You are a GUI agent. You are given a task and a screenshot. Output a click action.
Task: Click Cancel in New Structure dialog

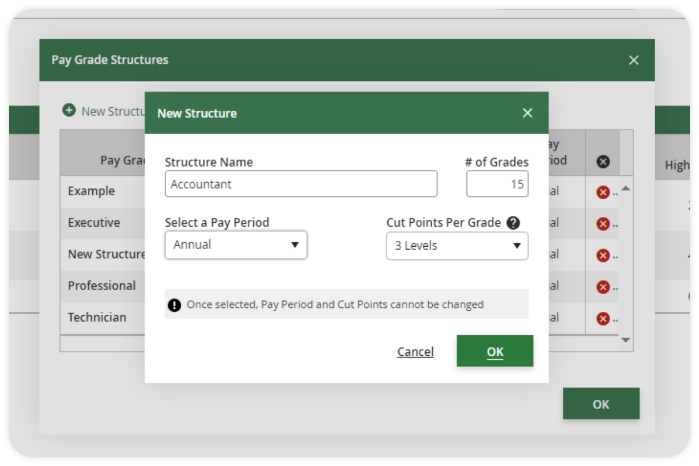coord(415,352)
